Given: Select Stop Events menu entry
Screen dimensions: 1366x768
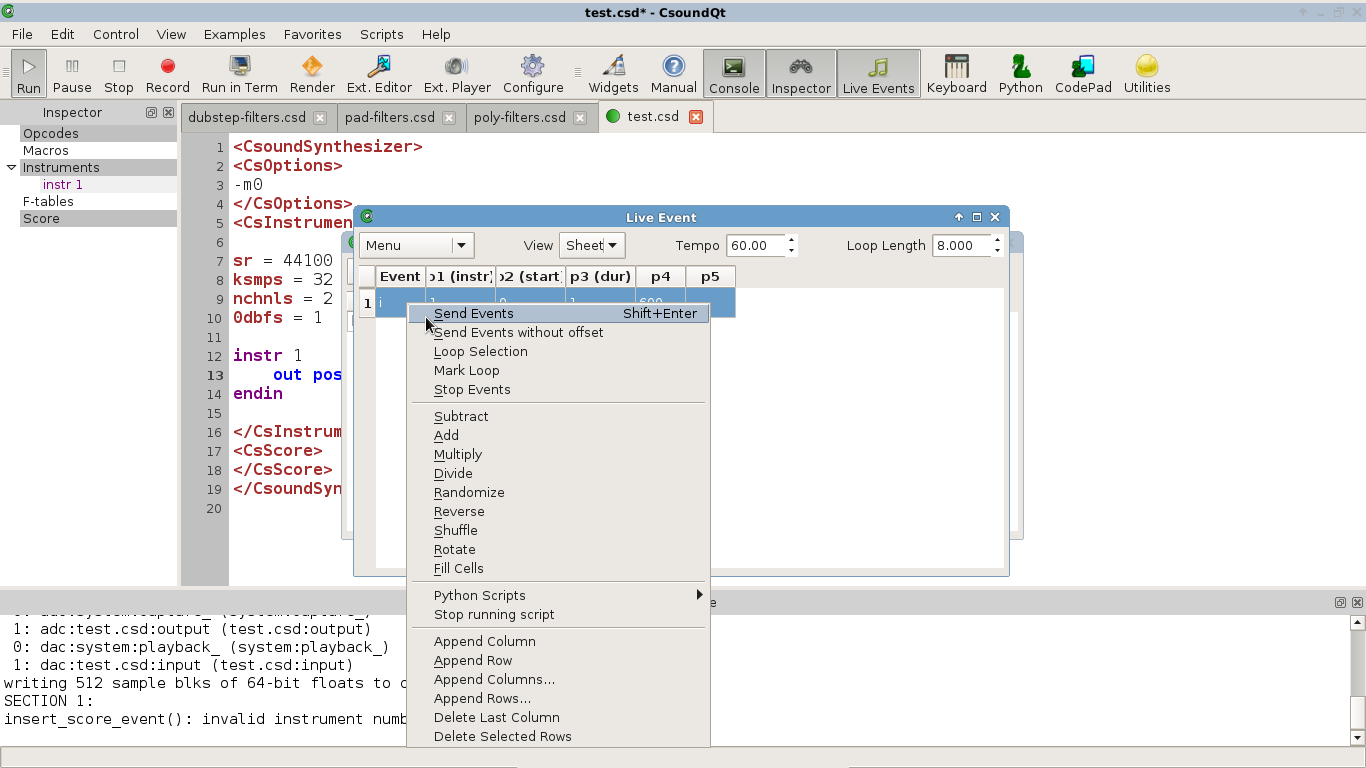Looking at the screenshot, I should pyautogui.click(x=558, y=389).
